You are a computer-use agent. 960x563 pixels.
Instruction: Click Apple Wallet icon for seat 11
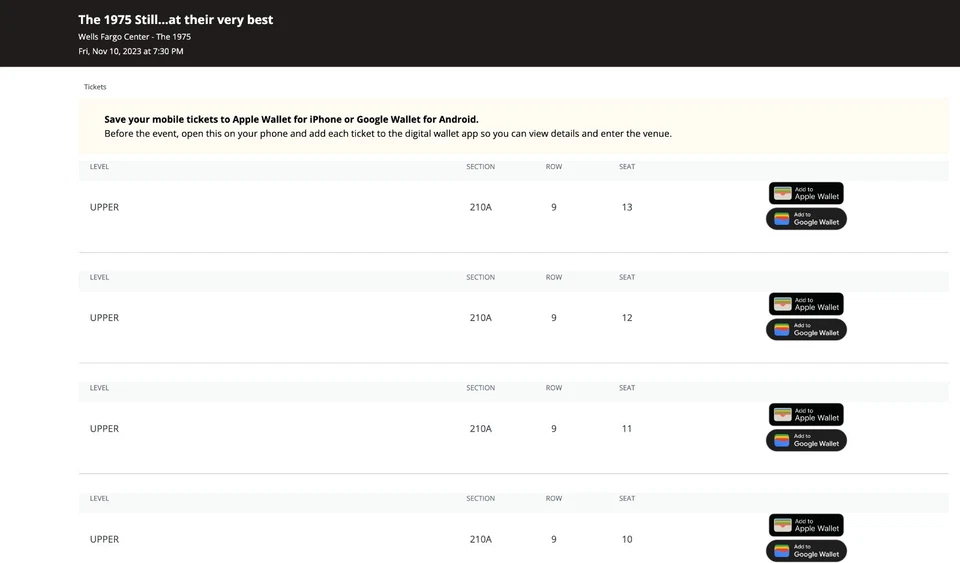[783, 415]
